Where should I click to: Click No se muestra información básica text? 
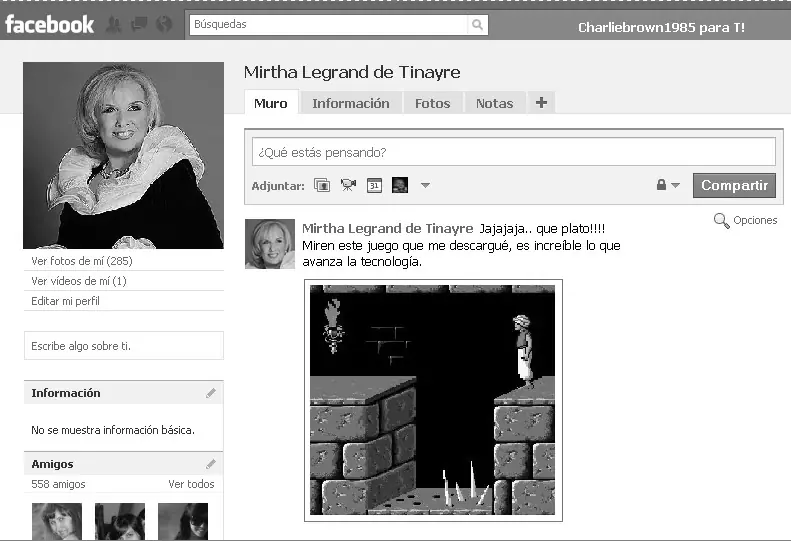(113, 430)
